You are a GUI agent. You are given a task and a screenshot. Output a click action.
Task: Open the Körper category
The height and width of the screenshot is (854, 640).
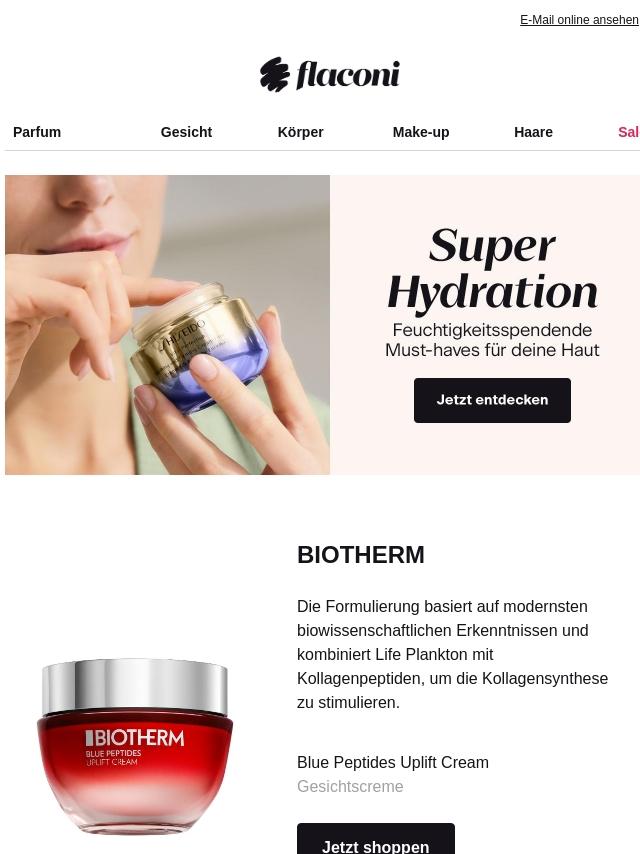(x=301, y=132)
